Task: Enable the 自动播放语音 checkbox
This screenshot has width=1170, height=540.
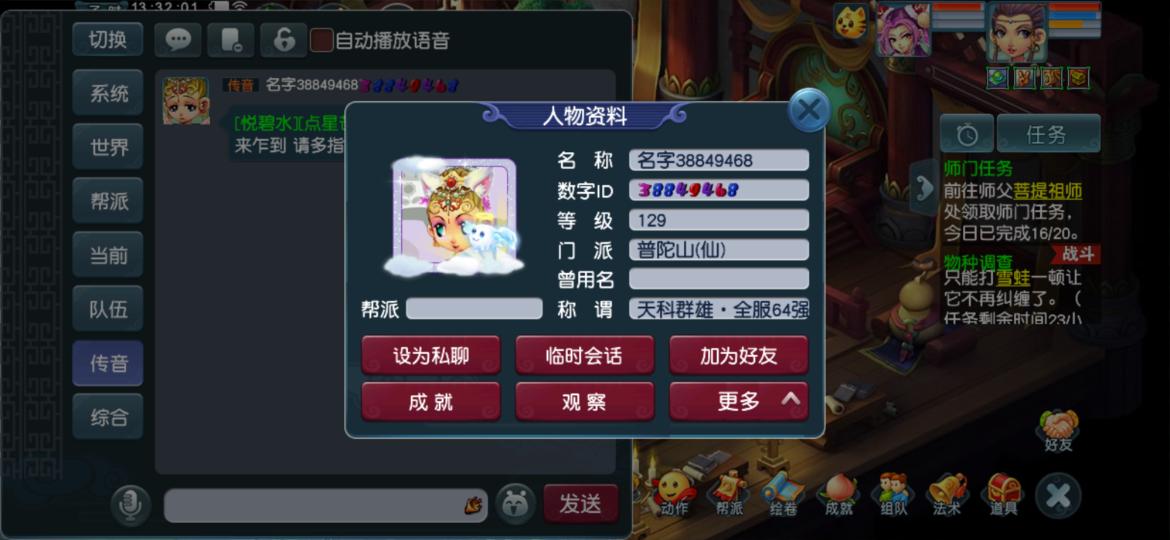Action: click(x=321, y=40)
